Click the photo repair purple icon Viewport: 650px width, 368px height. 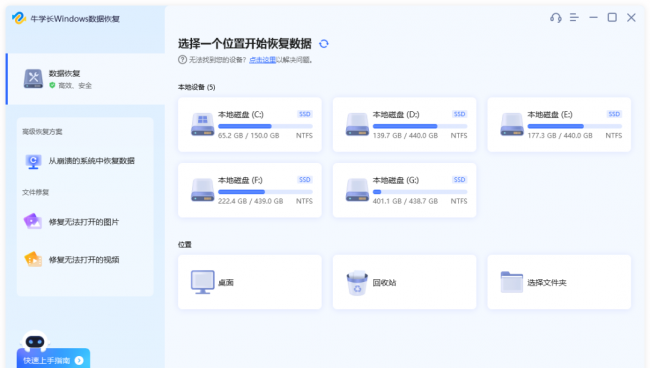click(33, 221)
